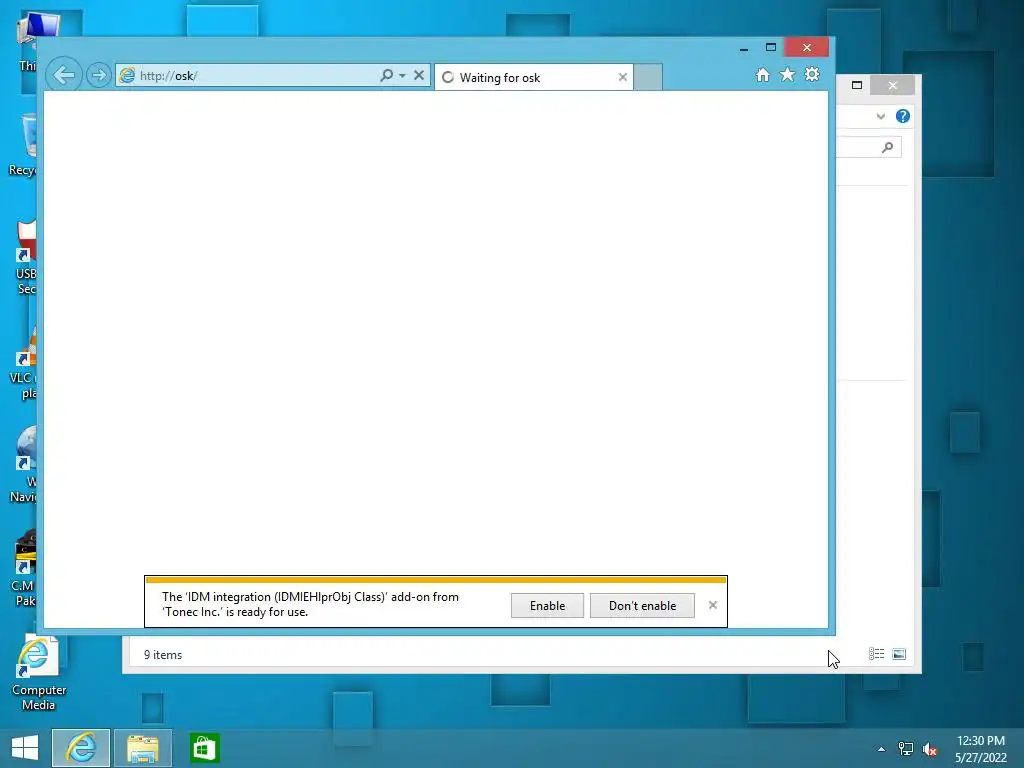The image size is (1024, 768).
Task: Click the '9 items' status text
Action: (x=163, y=654)
